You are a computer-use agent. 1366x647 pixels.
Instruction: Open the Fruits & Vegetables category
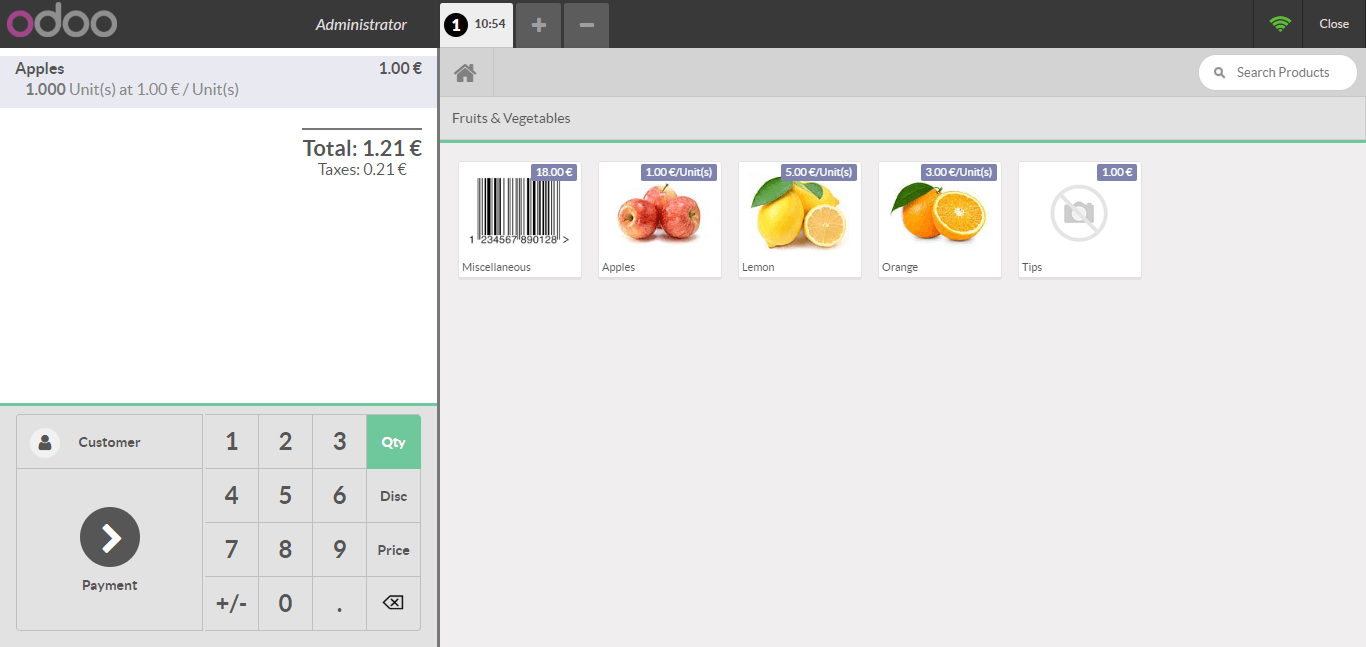coord(510,118)
